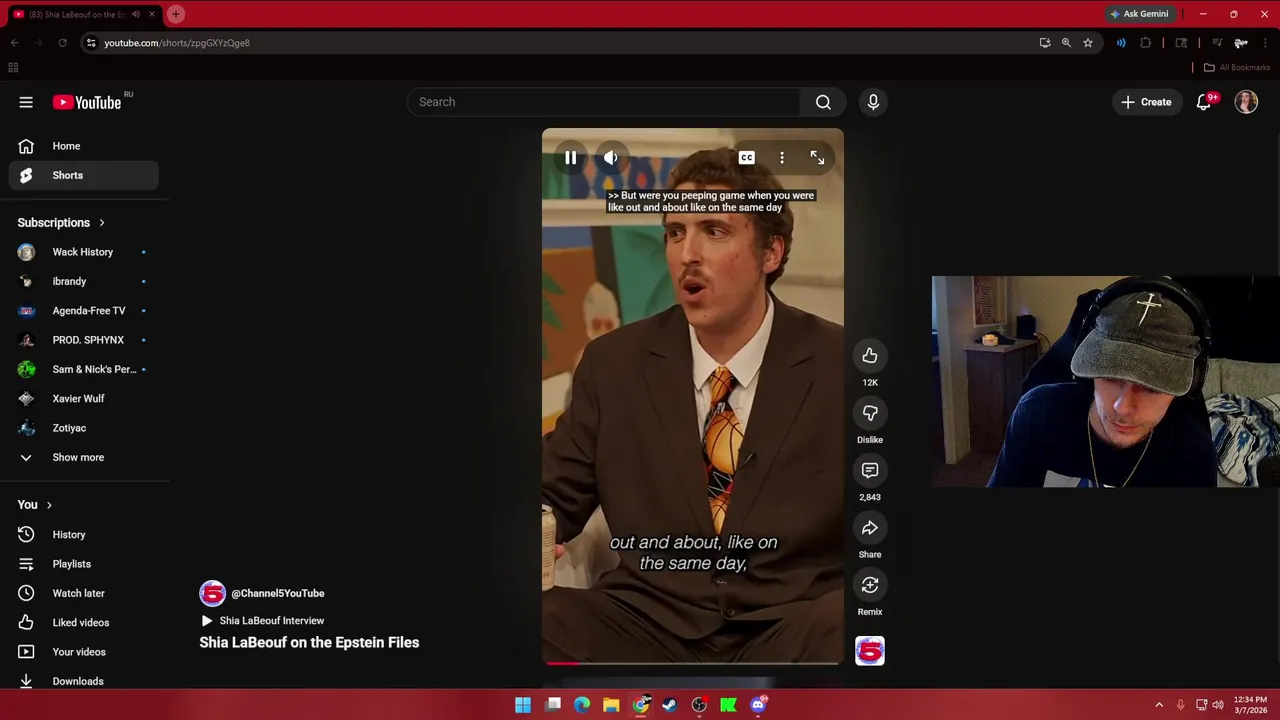Reload the page
The width and height of the screenshot is (1280, 720).
[x=62, y=43]
